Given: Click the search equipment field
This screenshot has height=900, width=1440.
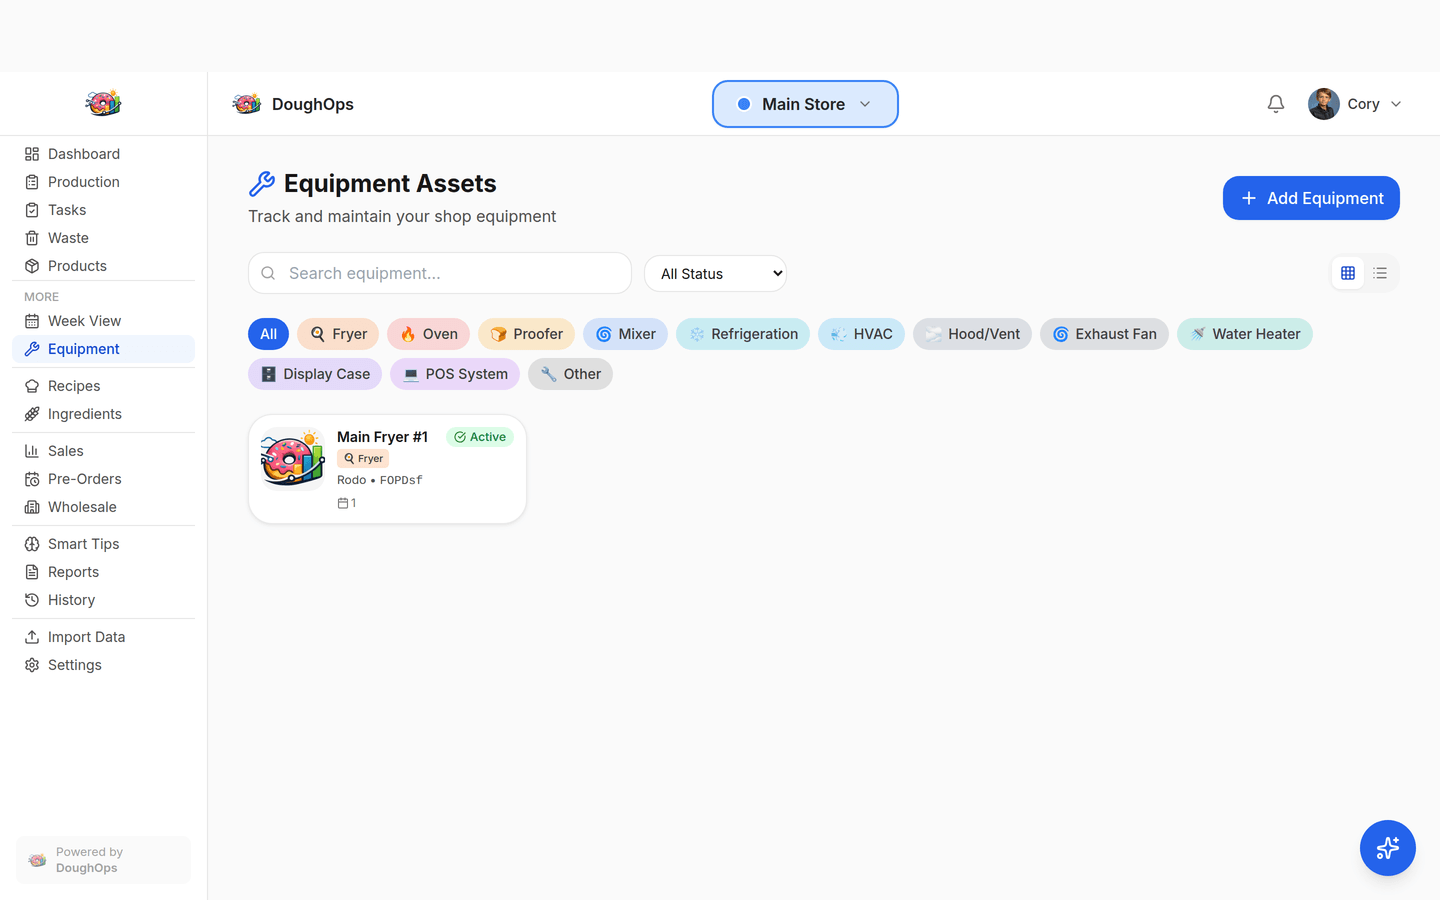Looking at the screenshot, I should [x=439, y=272].
